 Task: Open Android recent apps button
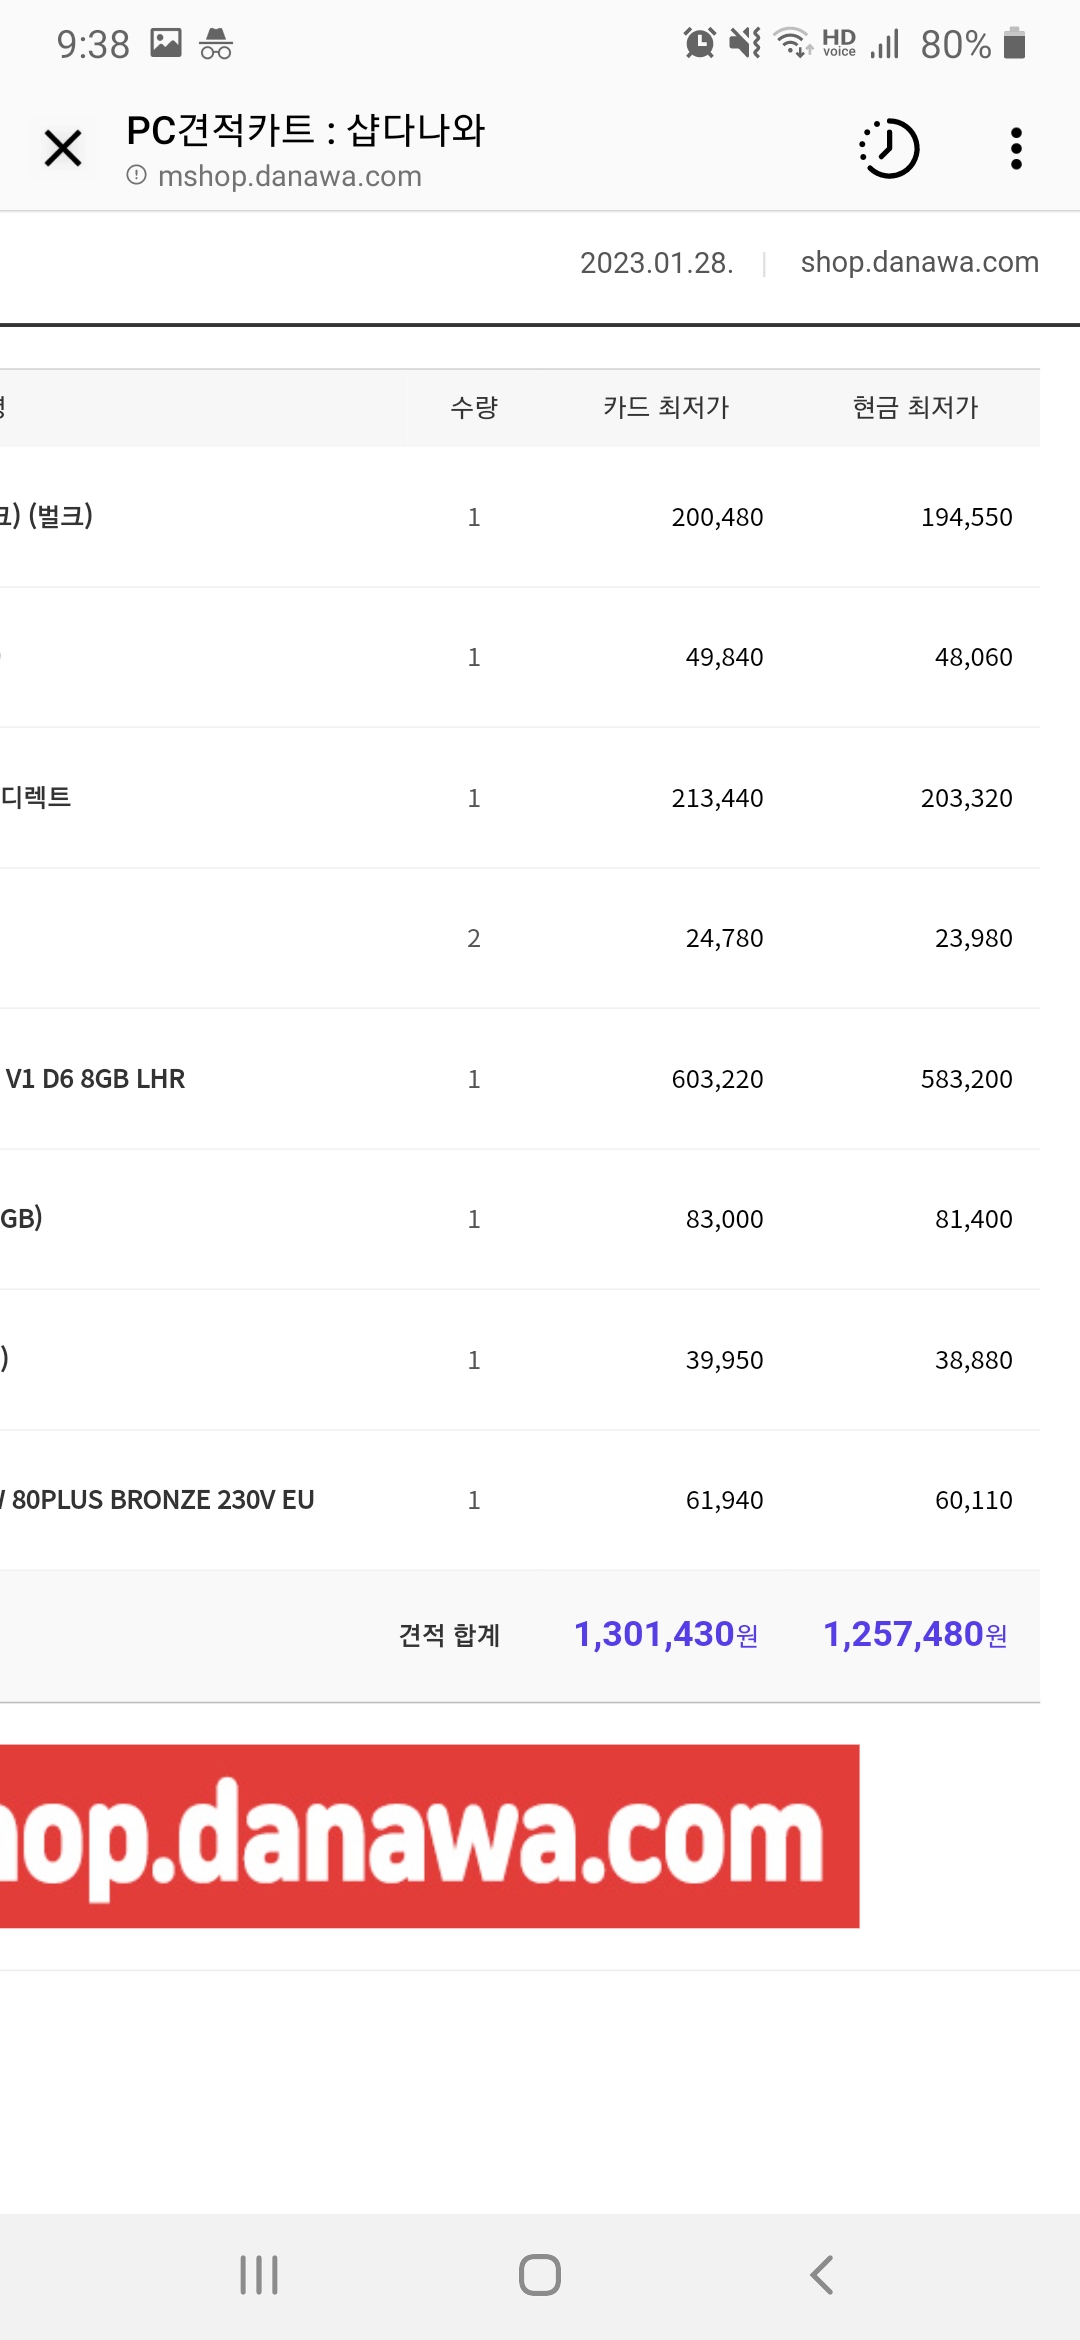[x=259, y=2275]
